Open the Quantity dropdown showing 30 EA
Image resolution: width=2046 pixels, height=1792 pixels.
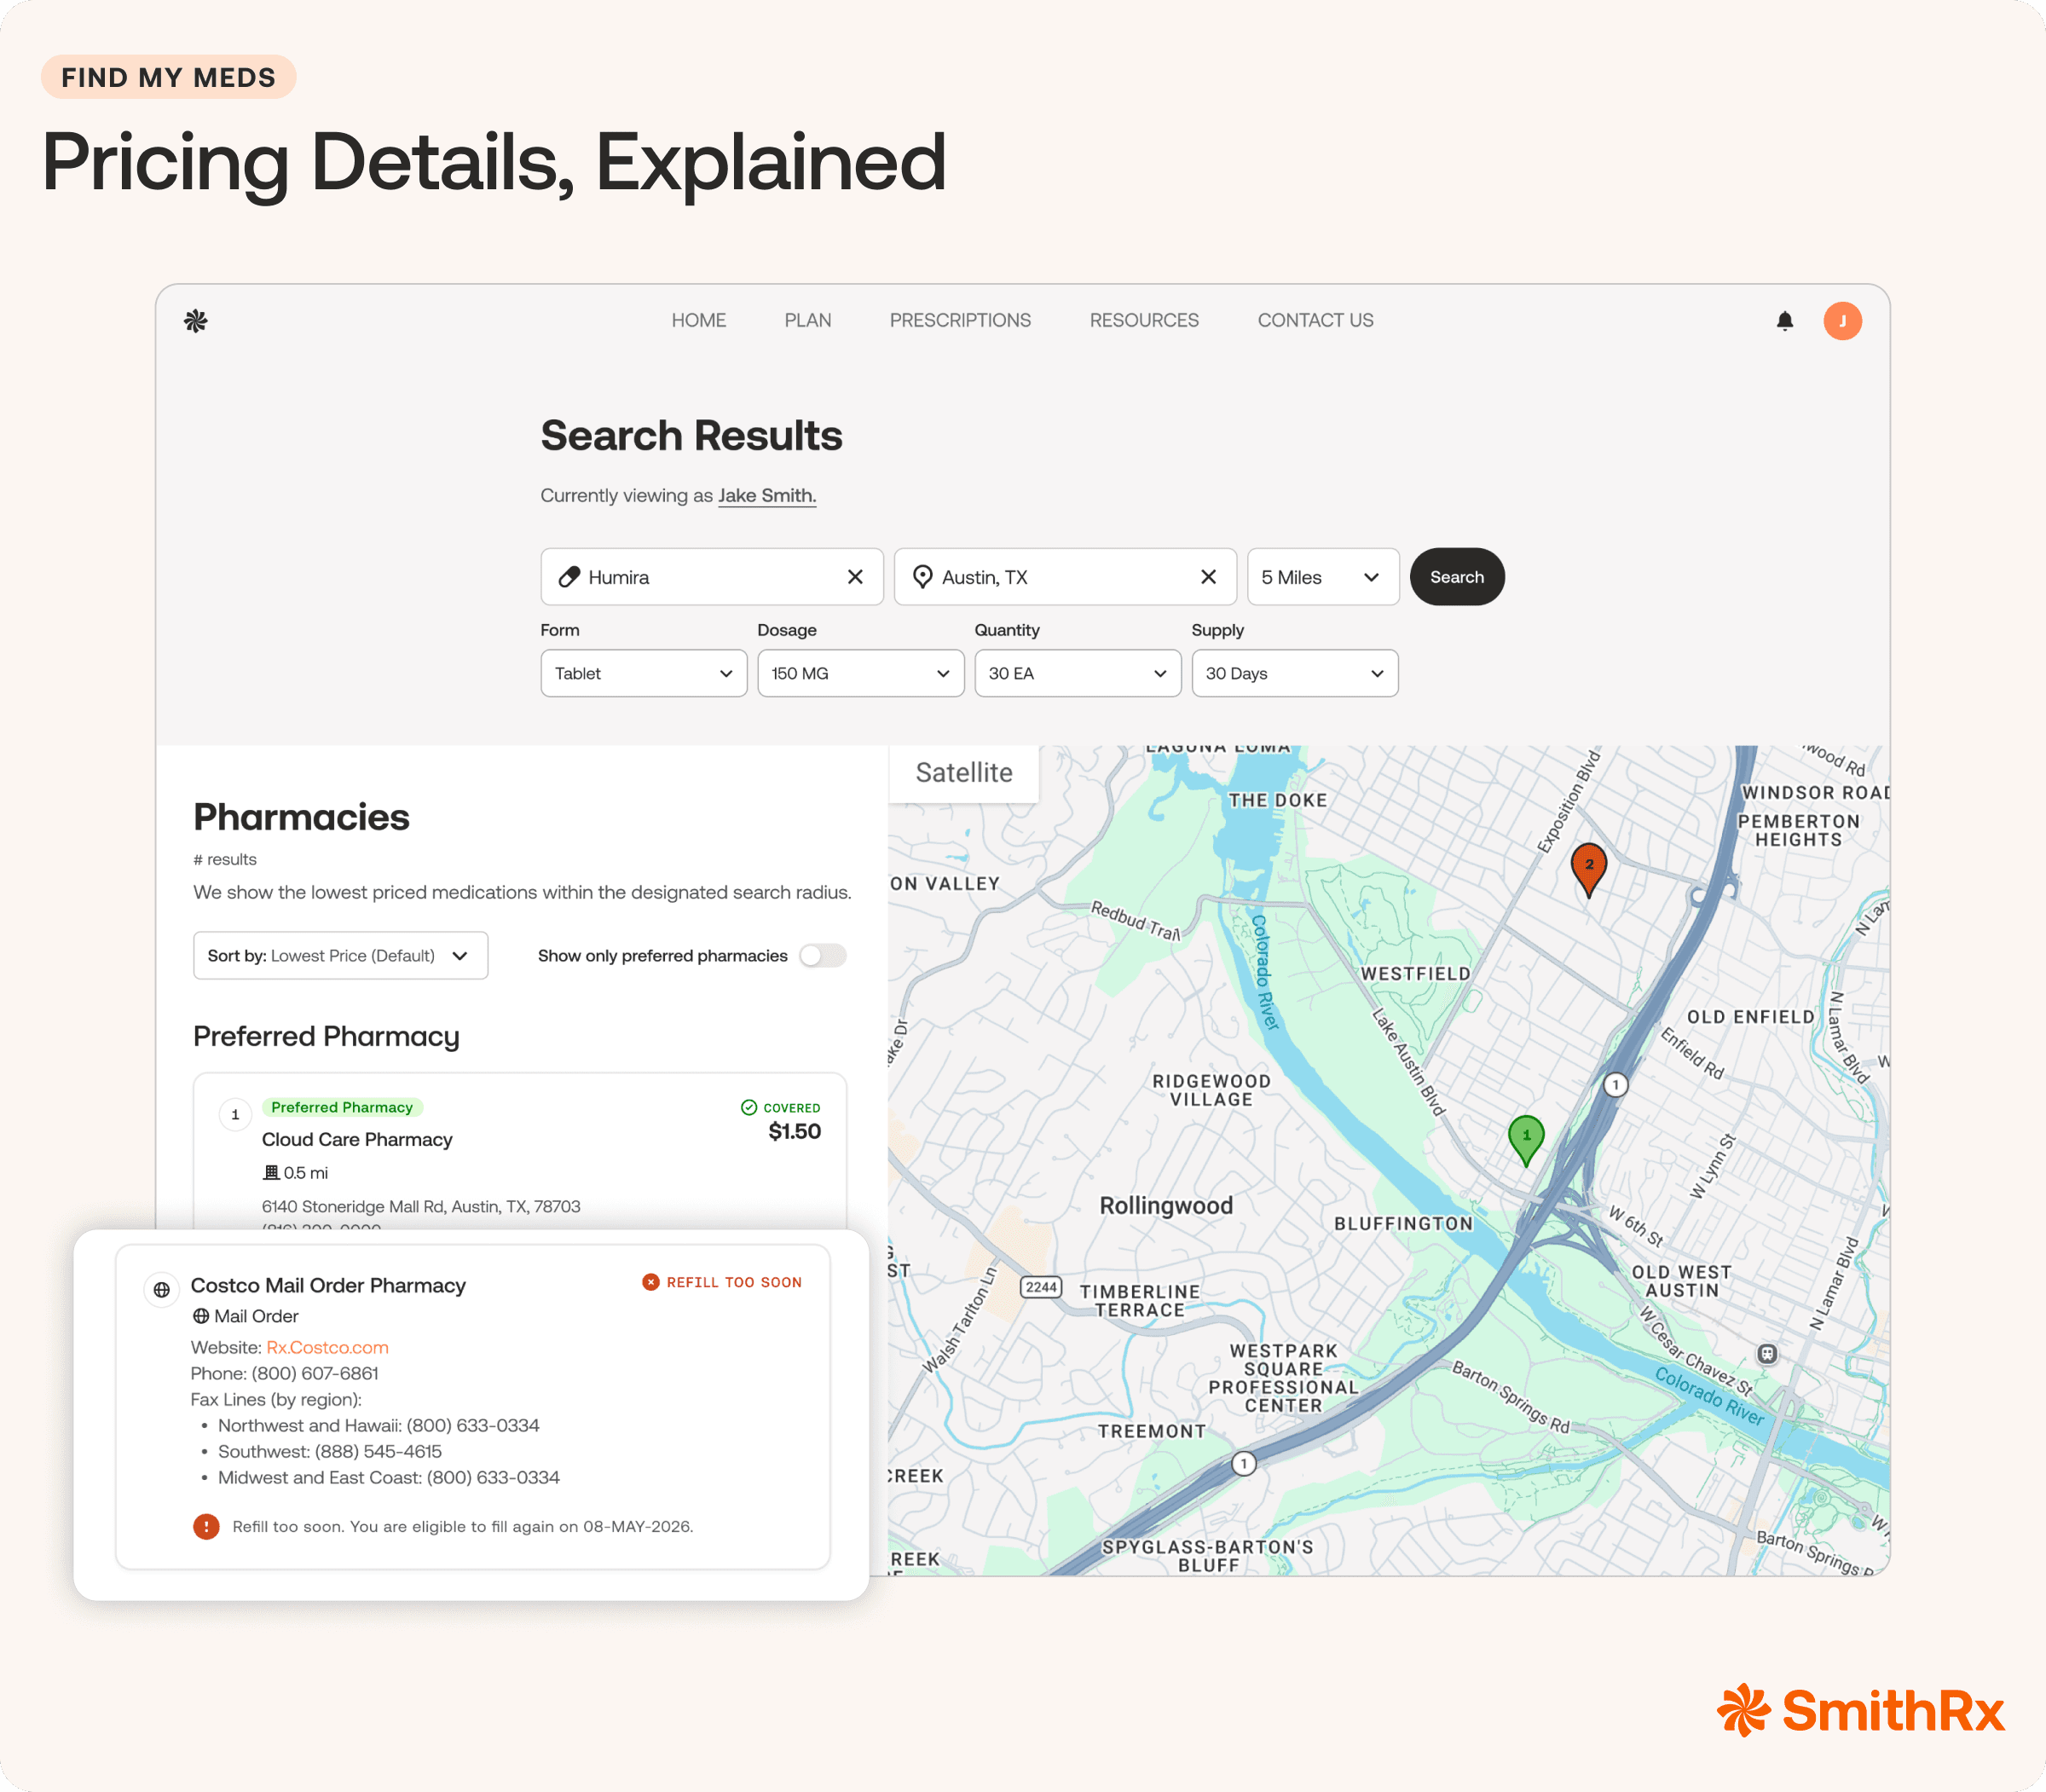[x=1078, y=673]
